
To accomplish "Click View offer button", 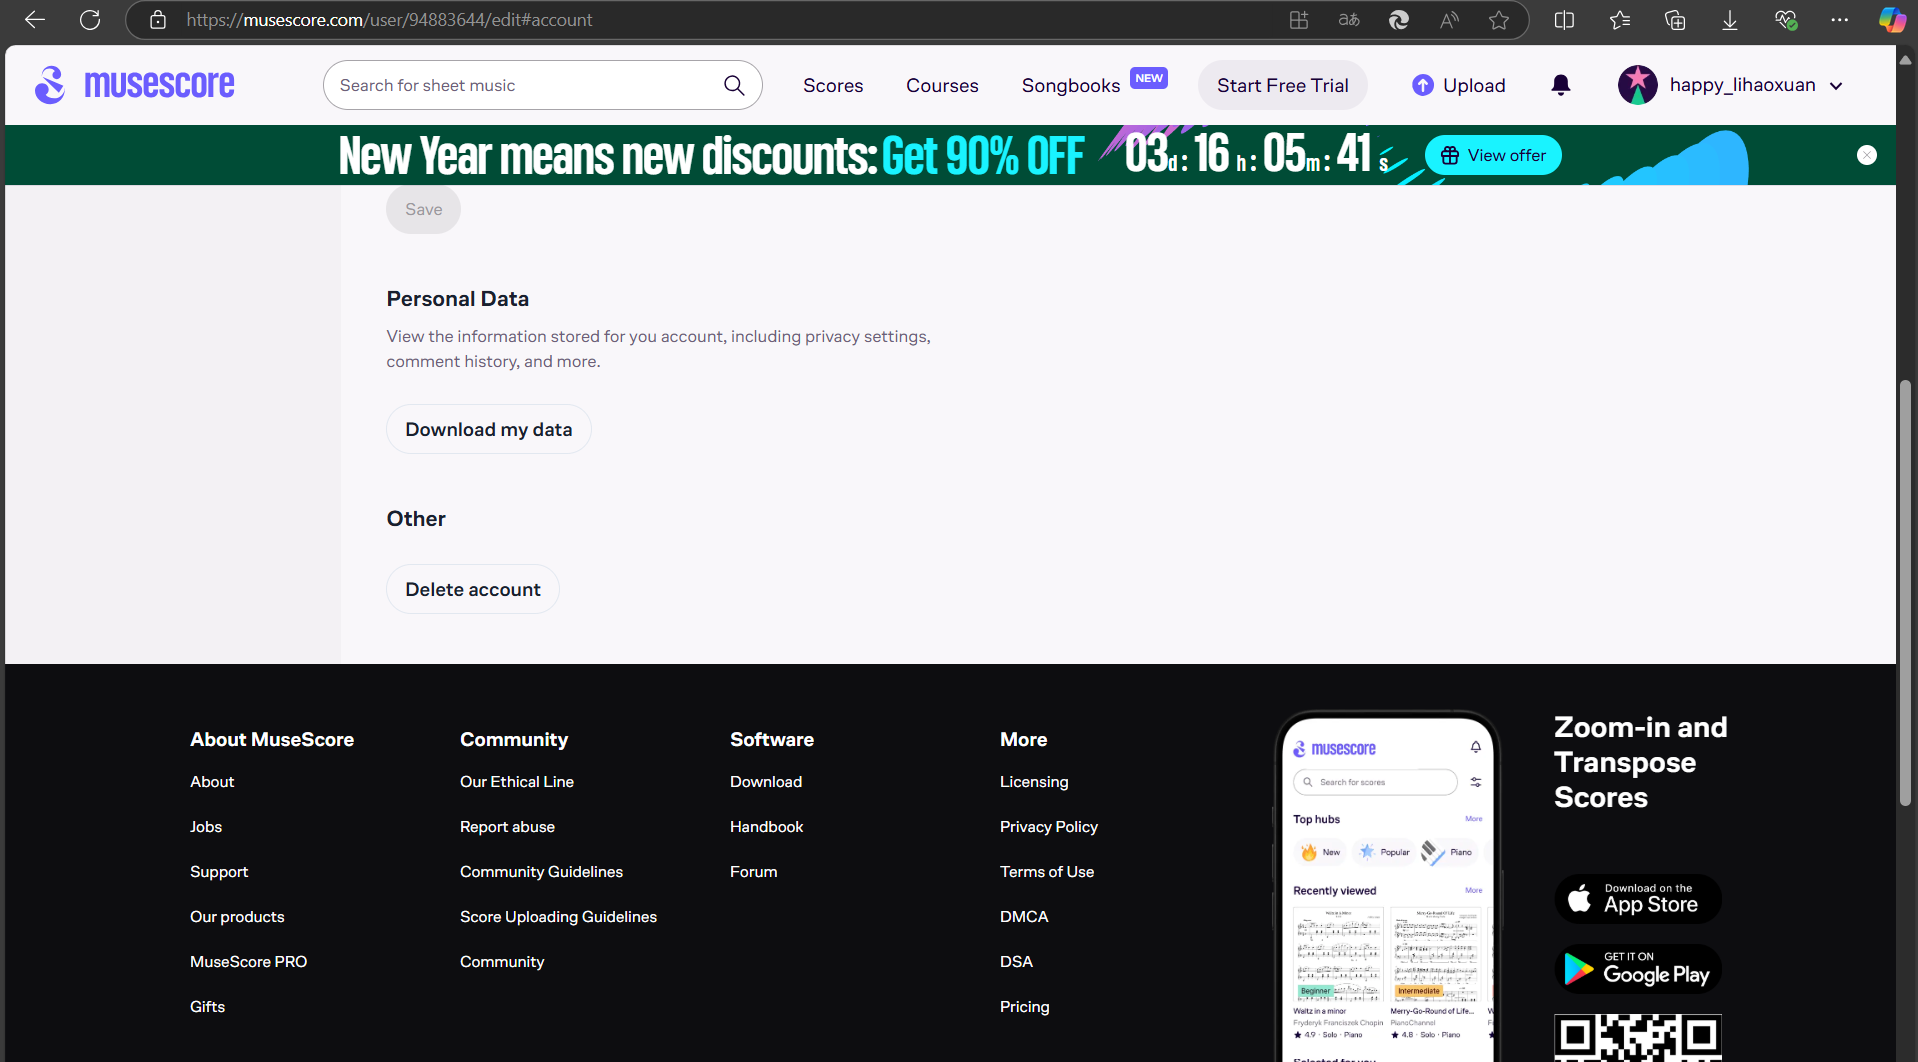I will point(1493,155).
